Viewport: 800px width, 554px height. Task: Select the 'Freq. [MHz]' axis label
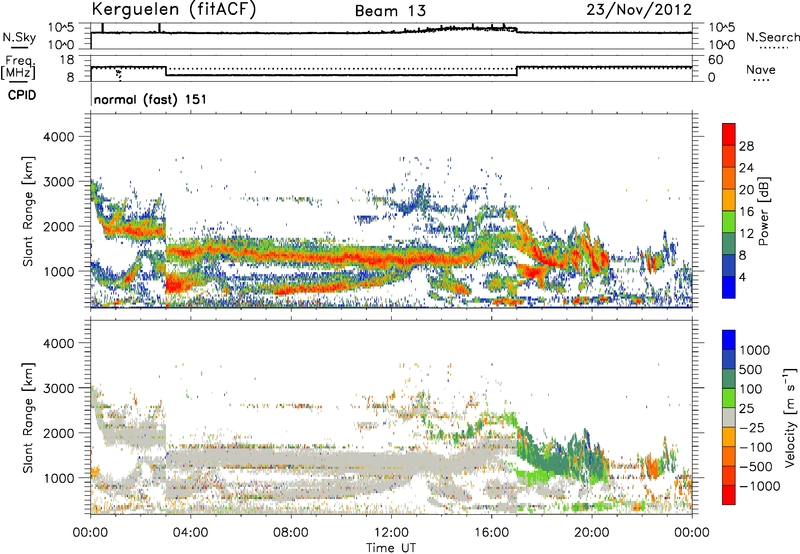tap(18, 68)
